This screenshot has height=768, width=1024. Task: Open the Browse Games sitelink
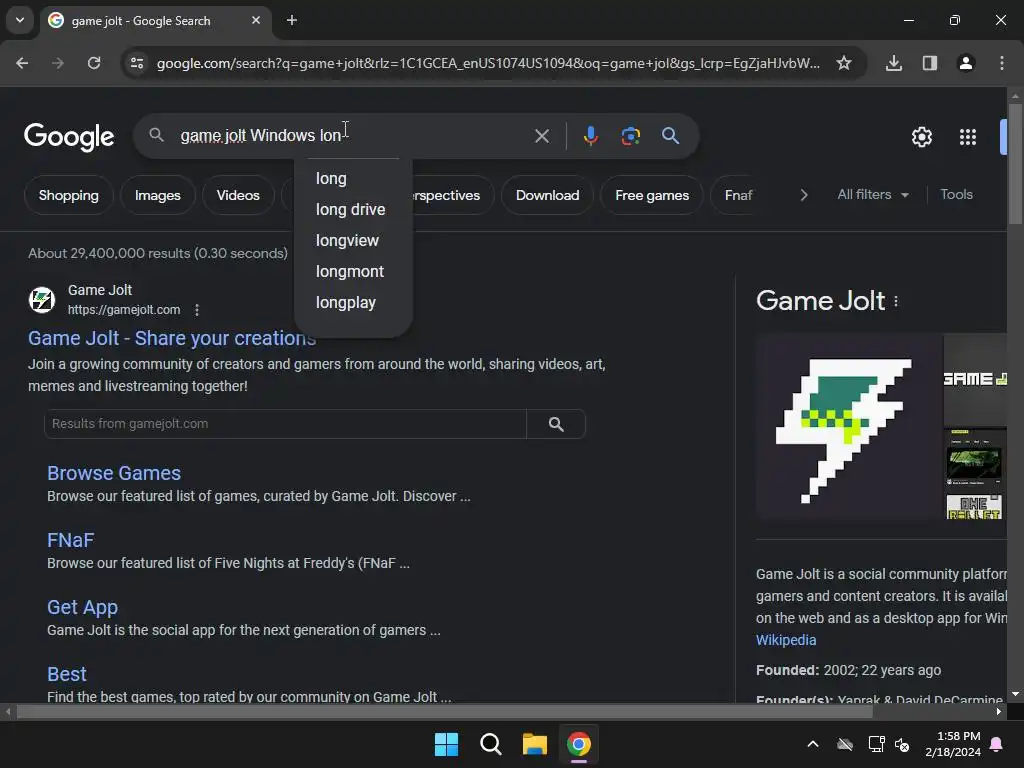click(114, 473)
